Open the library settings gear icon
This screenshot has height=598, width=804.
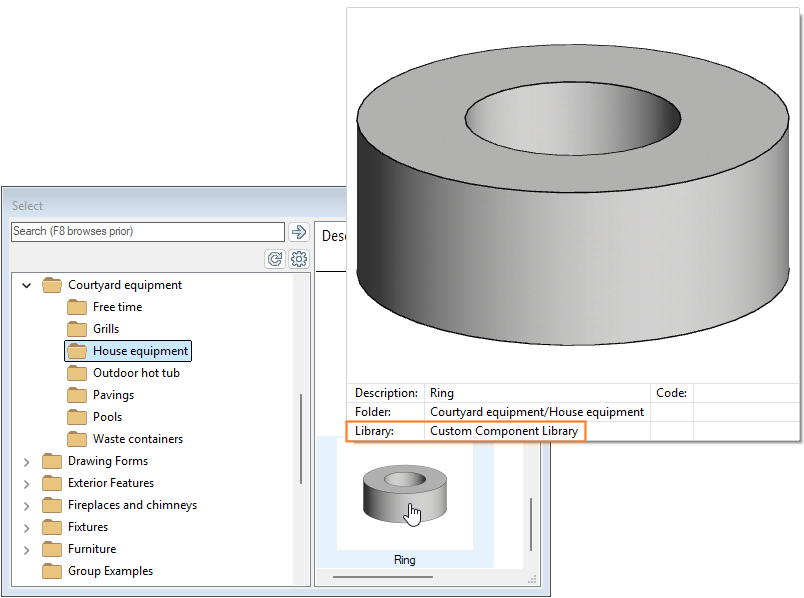[x=298, y=259]
